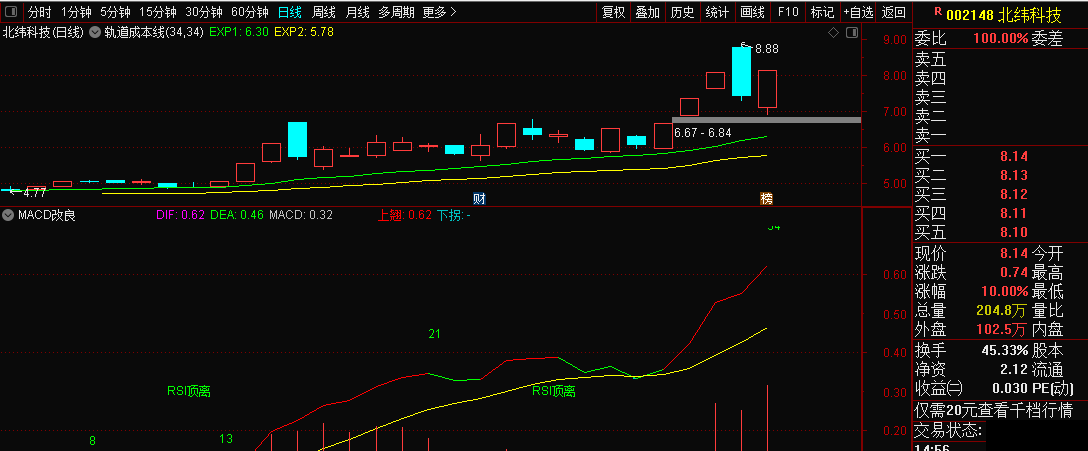
Task: Switch to 月线 monthly chart
Action: 357,12
